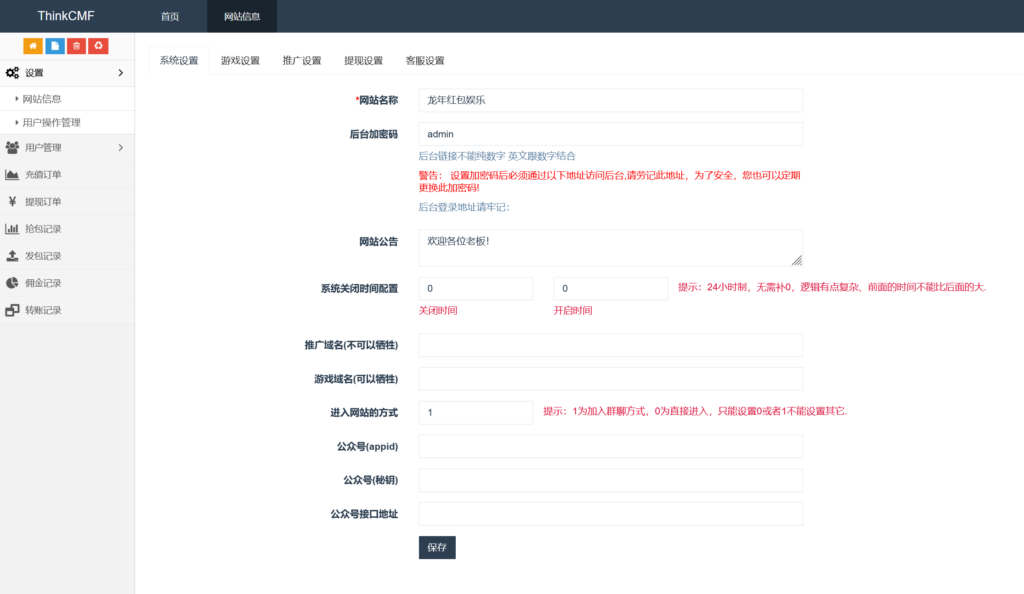Click the orange home shortcut icon
Screen dimensions: 1024x594
click(x=33, y=46)
